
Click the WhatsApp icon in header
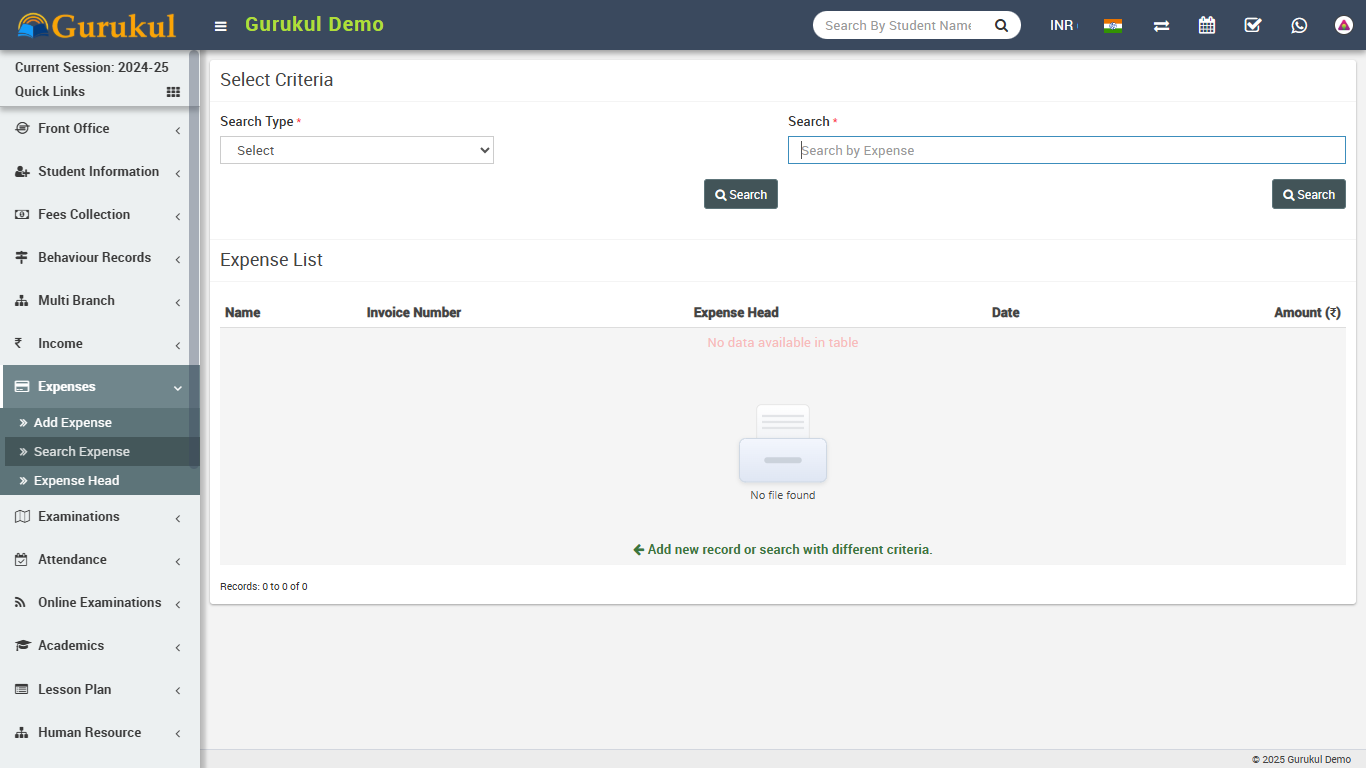(x=1299, y=25)
